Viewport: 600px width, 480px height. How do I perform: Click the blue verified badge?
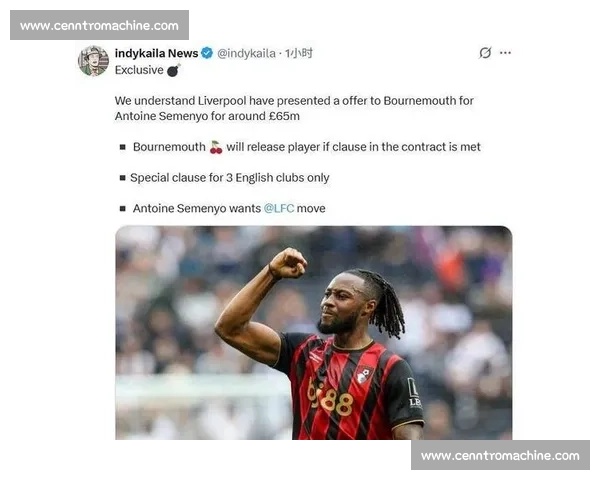pos(207,53)
